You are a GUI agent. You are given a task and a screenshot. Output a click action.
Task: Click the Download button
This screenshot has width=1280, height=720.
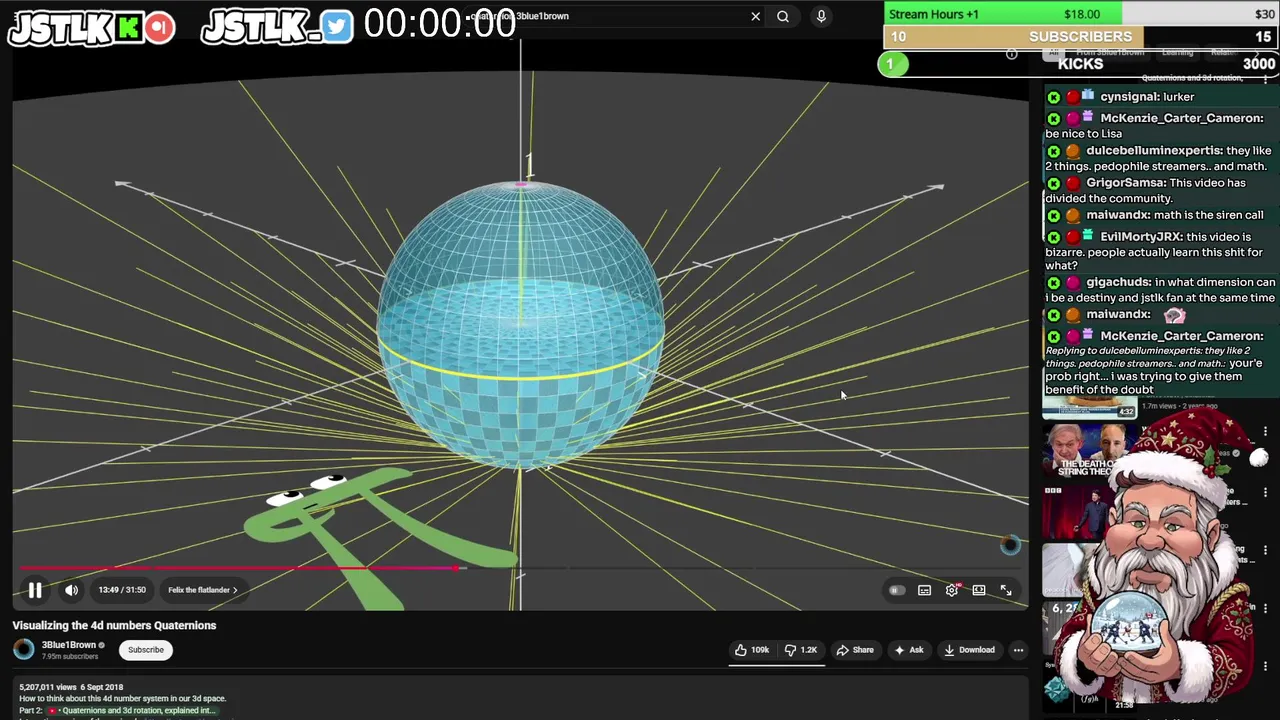click(968, 650)
